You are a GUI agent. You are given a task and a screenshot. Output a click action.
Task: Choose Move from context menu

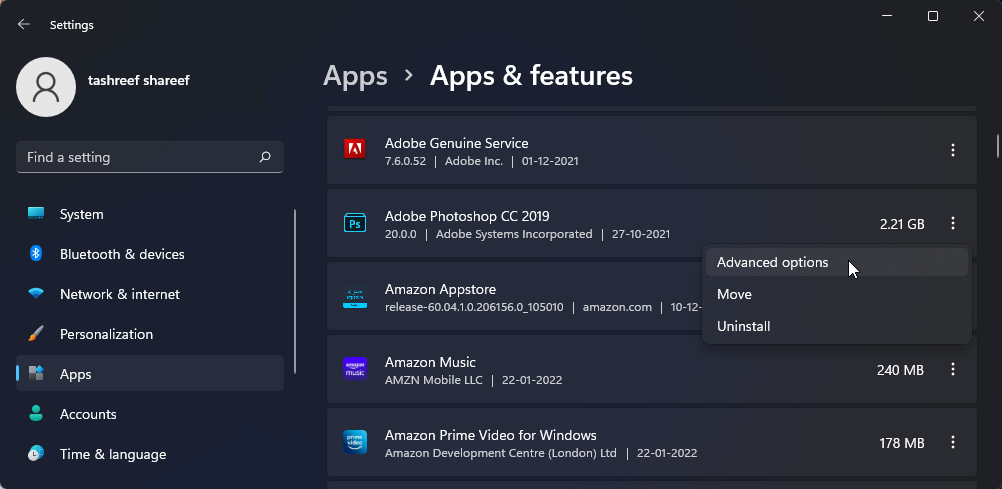pos(836,295)
